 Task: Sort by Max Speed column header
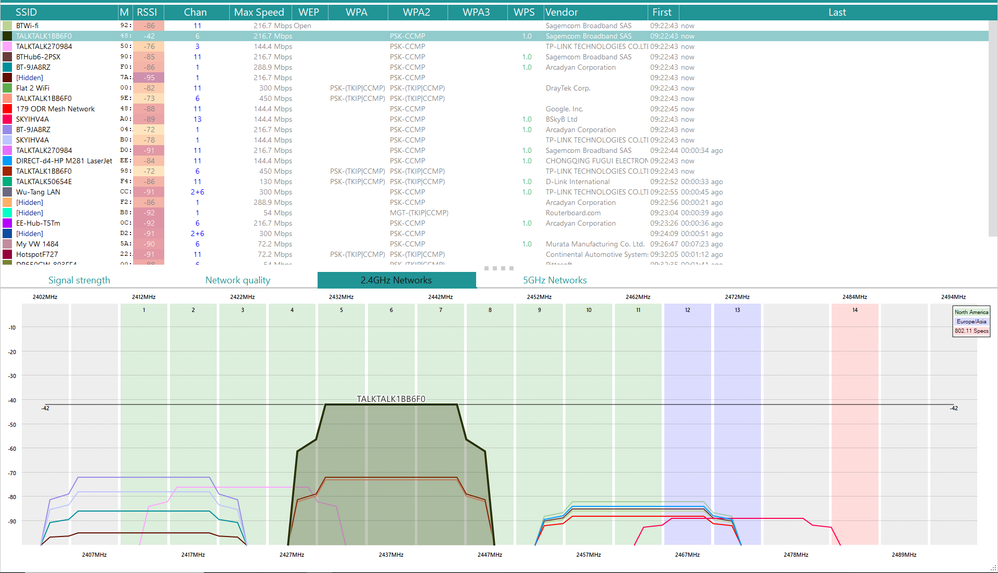tap(259, 12)
